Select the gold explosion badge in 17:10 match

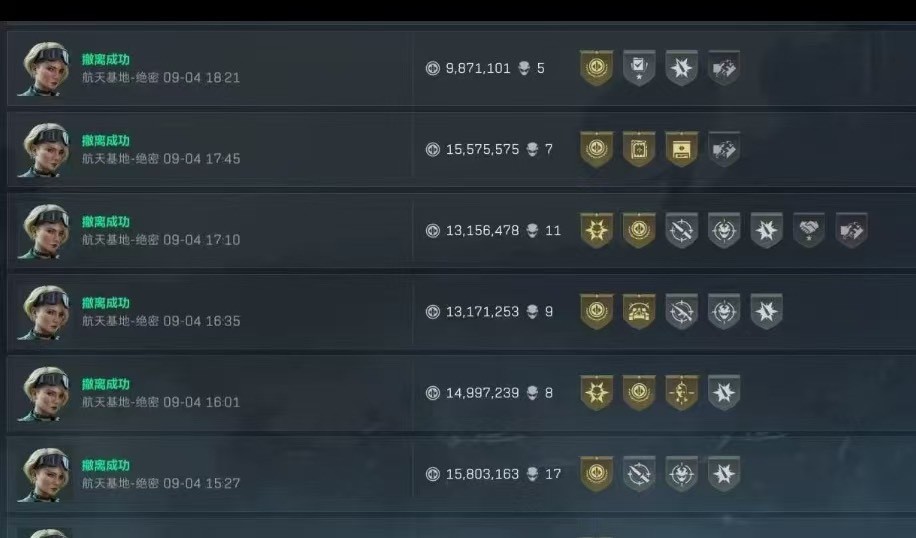[596, 230]
